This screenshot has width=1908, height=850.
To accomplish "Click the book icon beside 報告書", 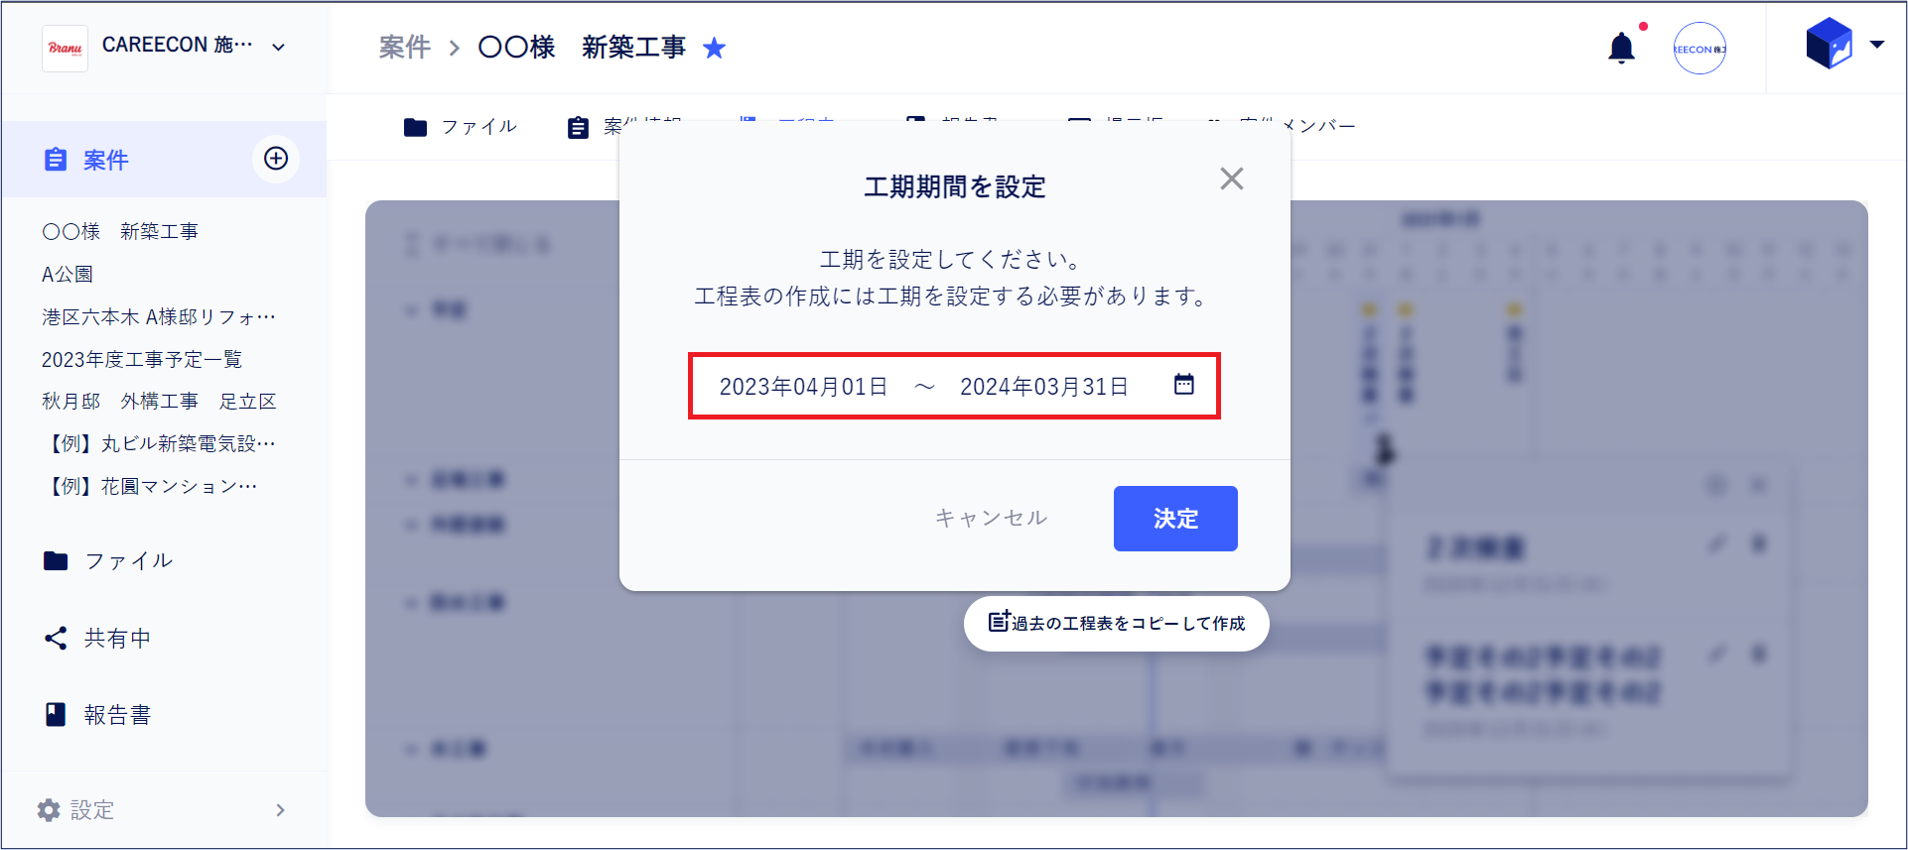I will (56, 714).
